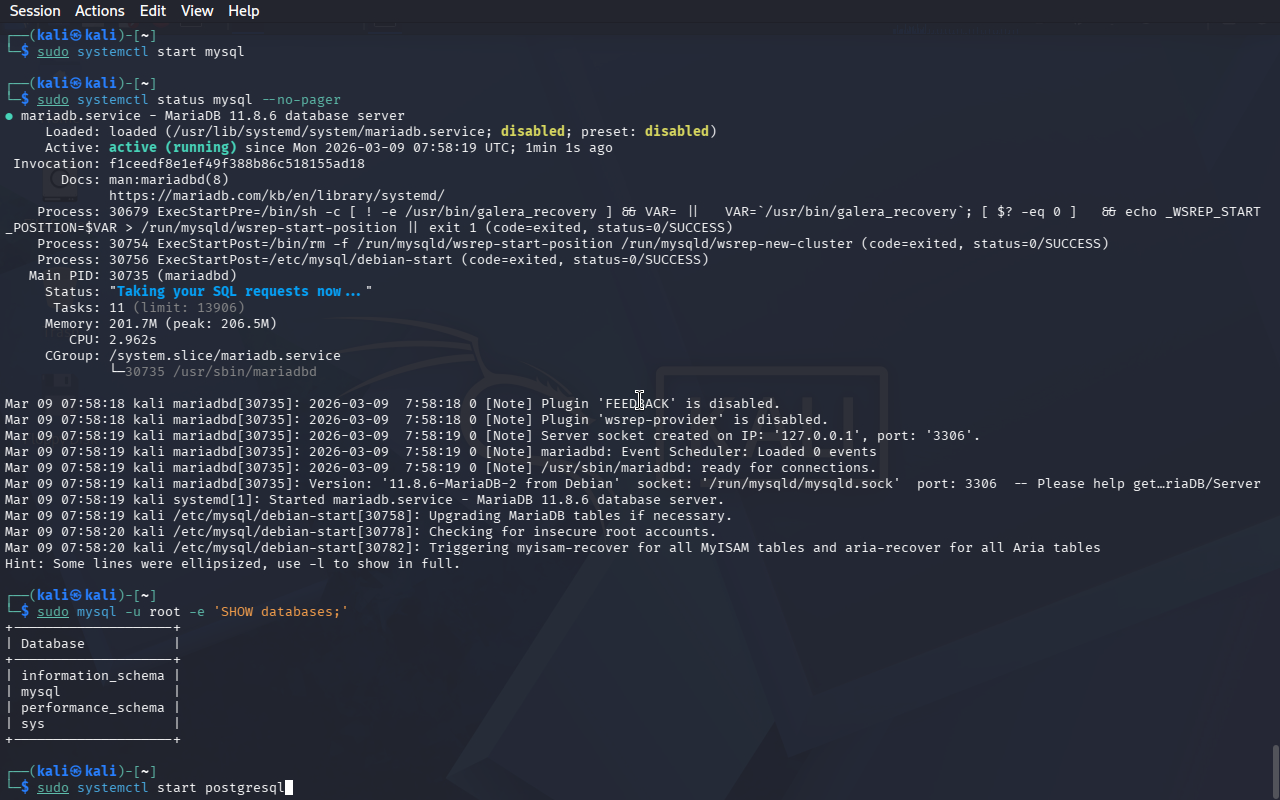Open the Edit menu
The image size is (1280, 800).
pos(153,11)
